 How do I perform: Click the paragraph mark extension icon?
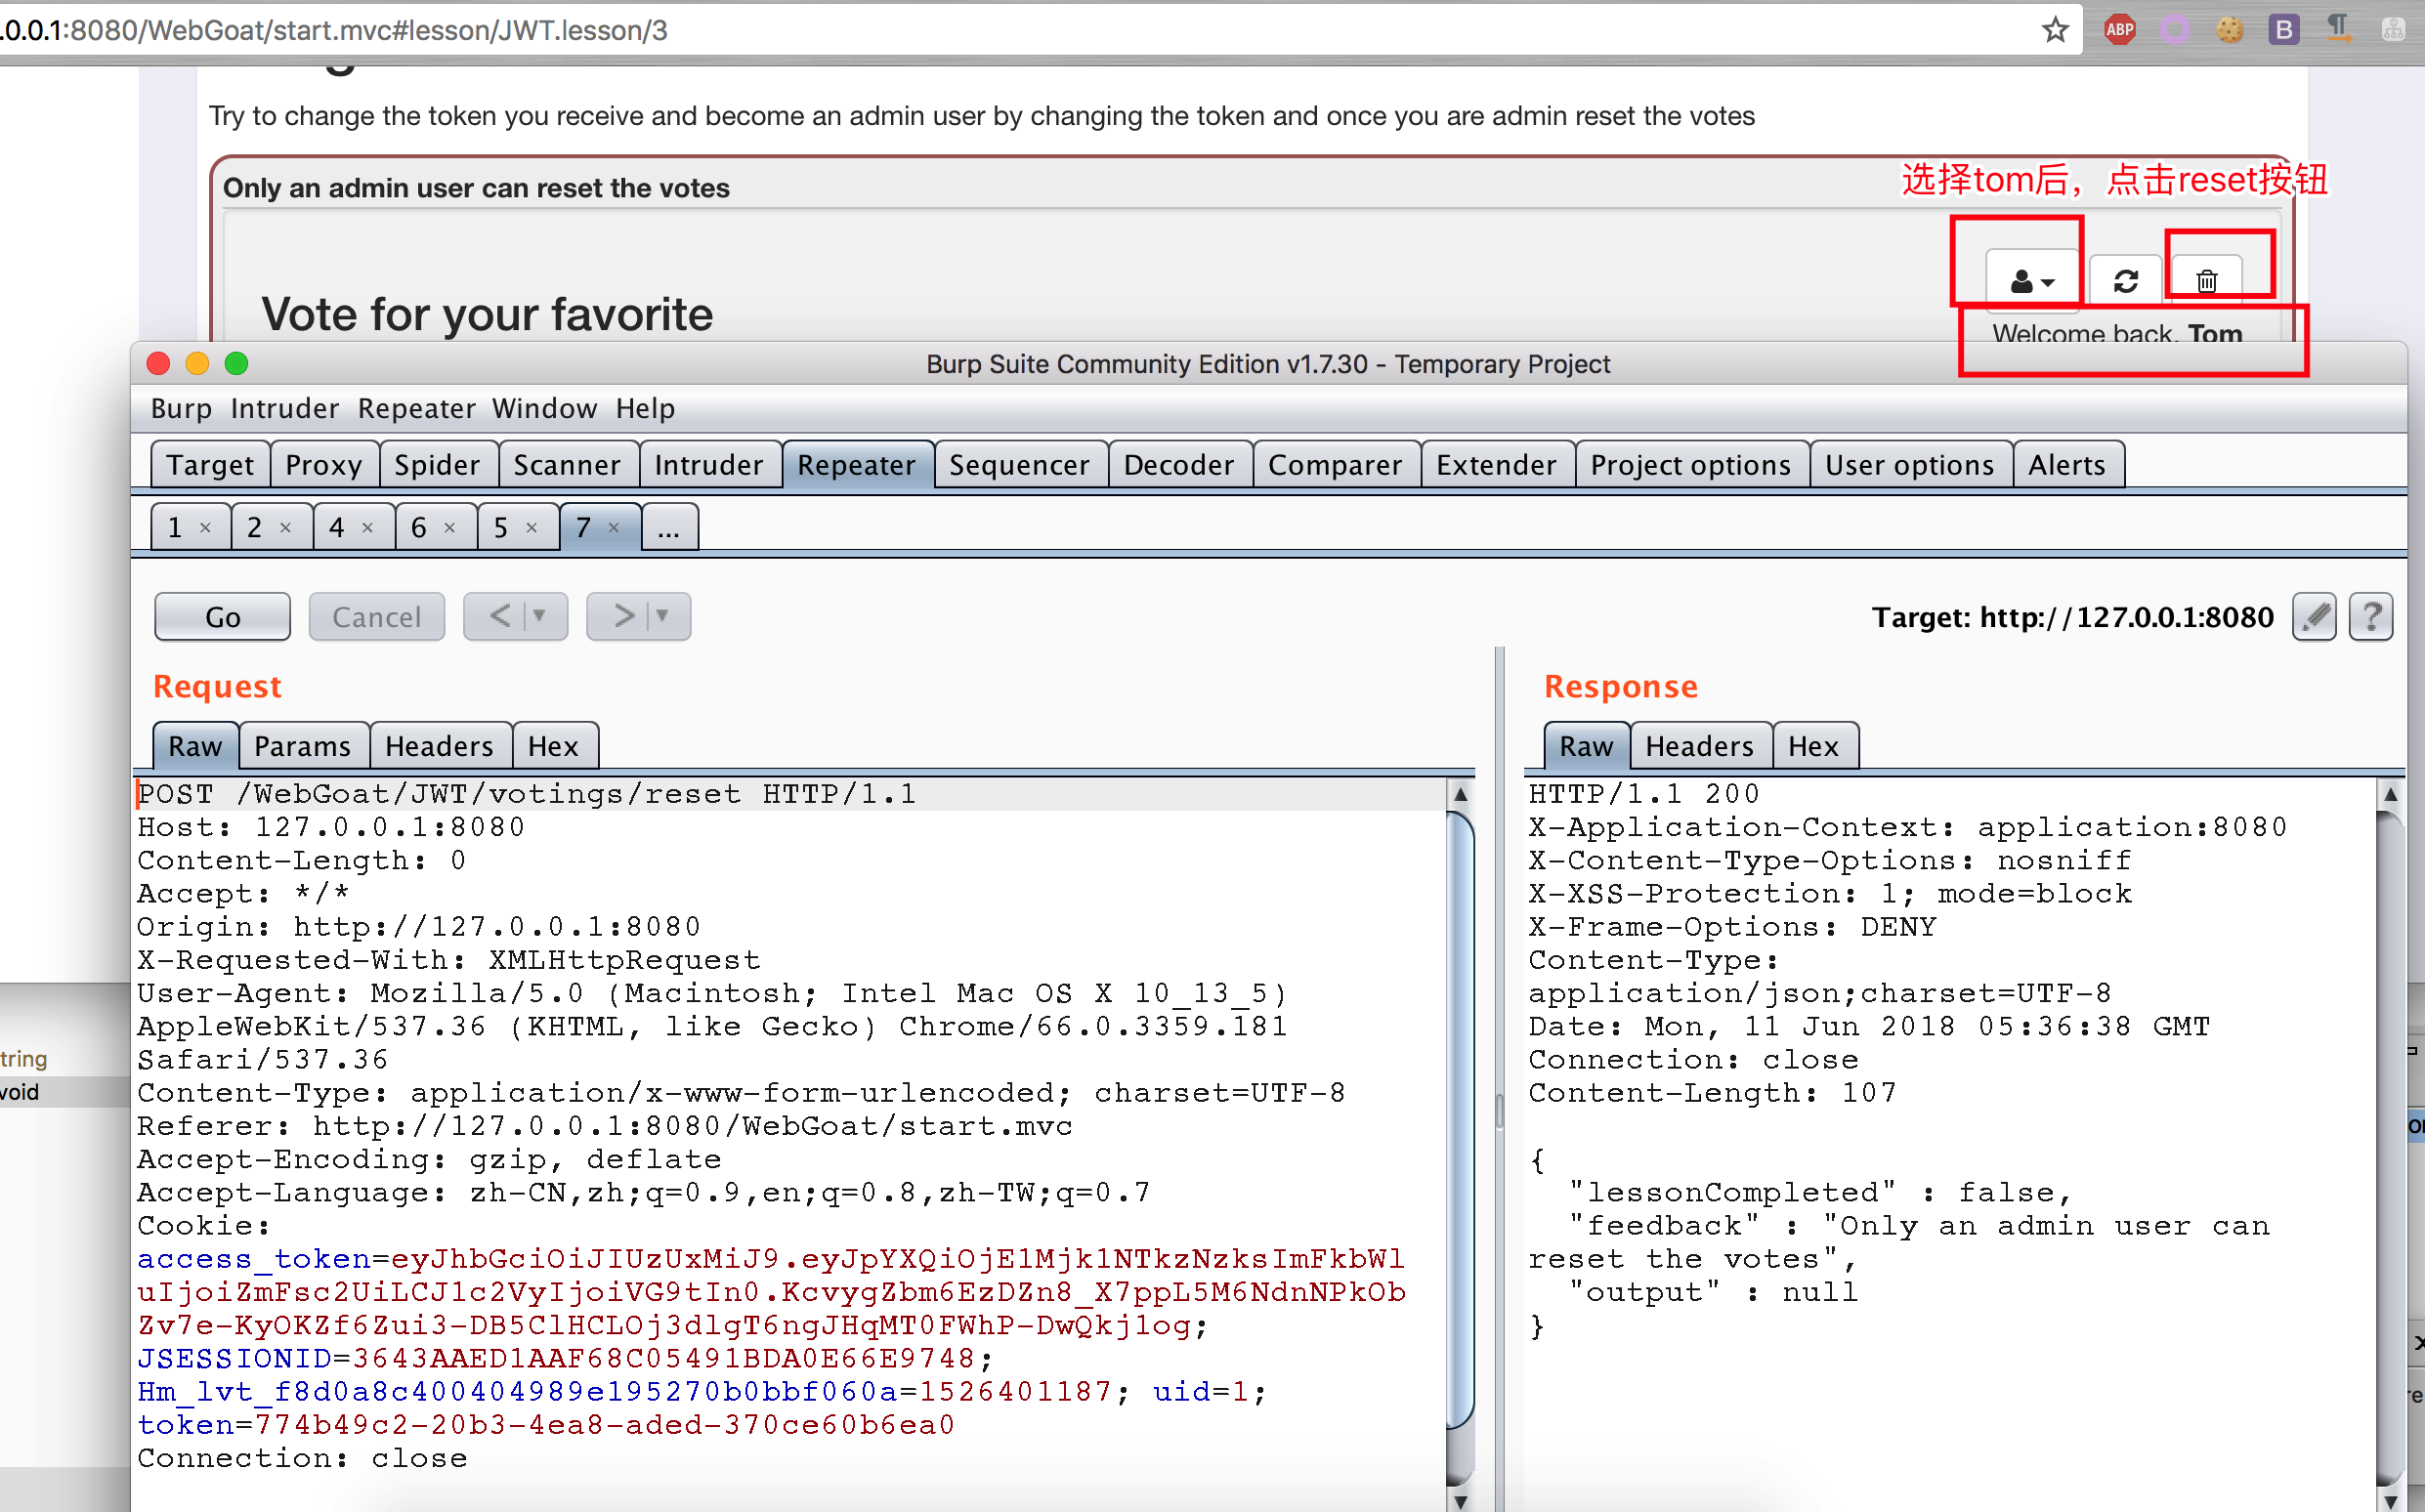coord(2338,28)
